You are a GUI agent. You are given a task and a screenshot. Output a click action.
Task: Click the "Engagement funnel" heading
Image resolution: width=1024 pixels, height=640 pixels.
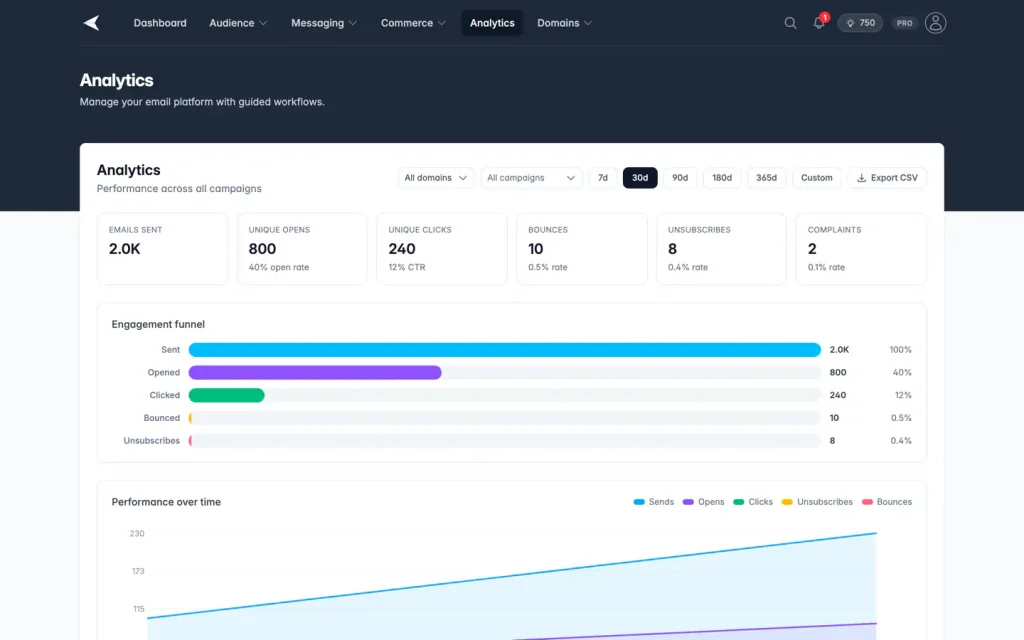click(158, 325)
